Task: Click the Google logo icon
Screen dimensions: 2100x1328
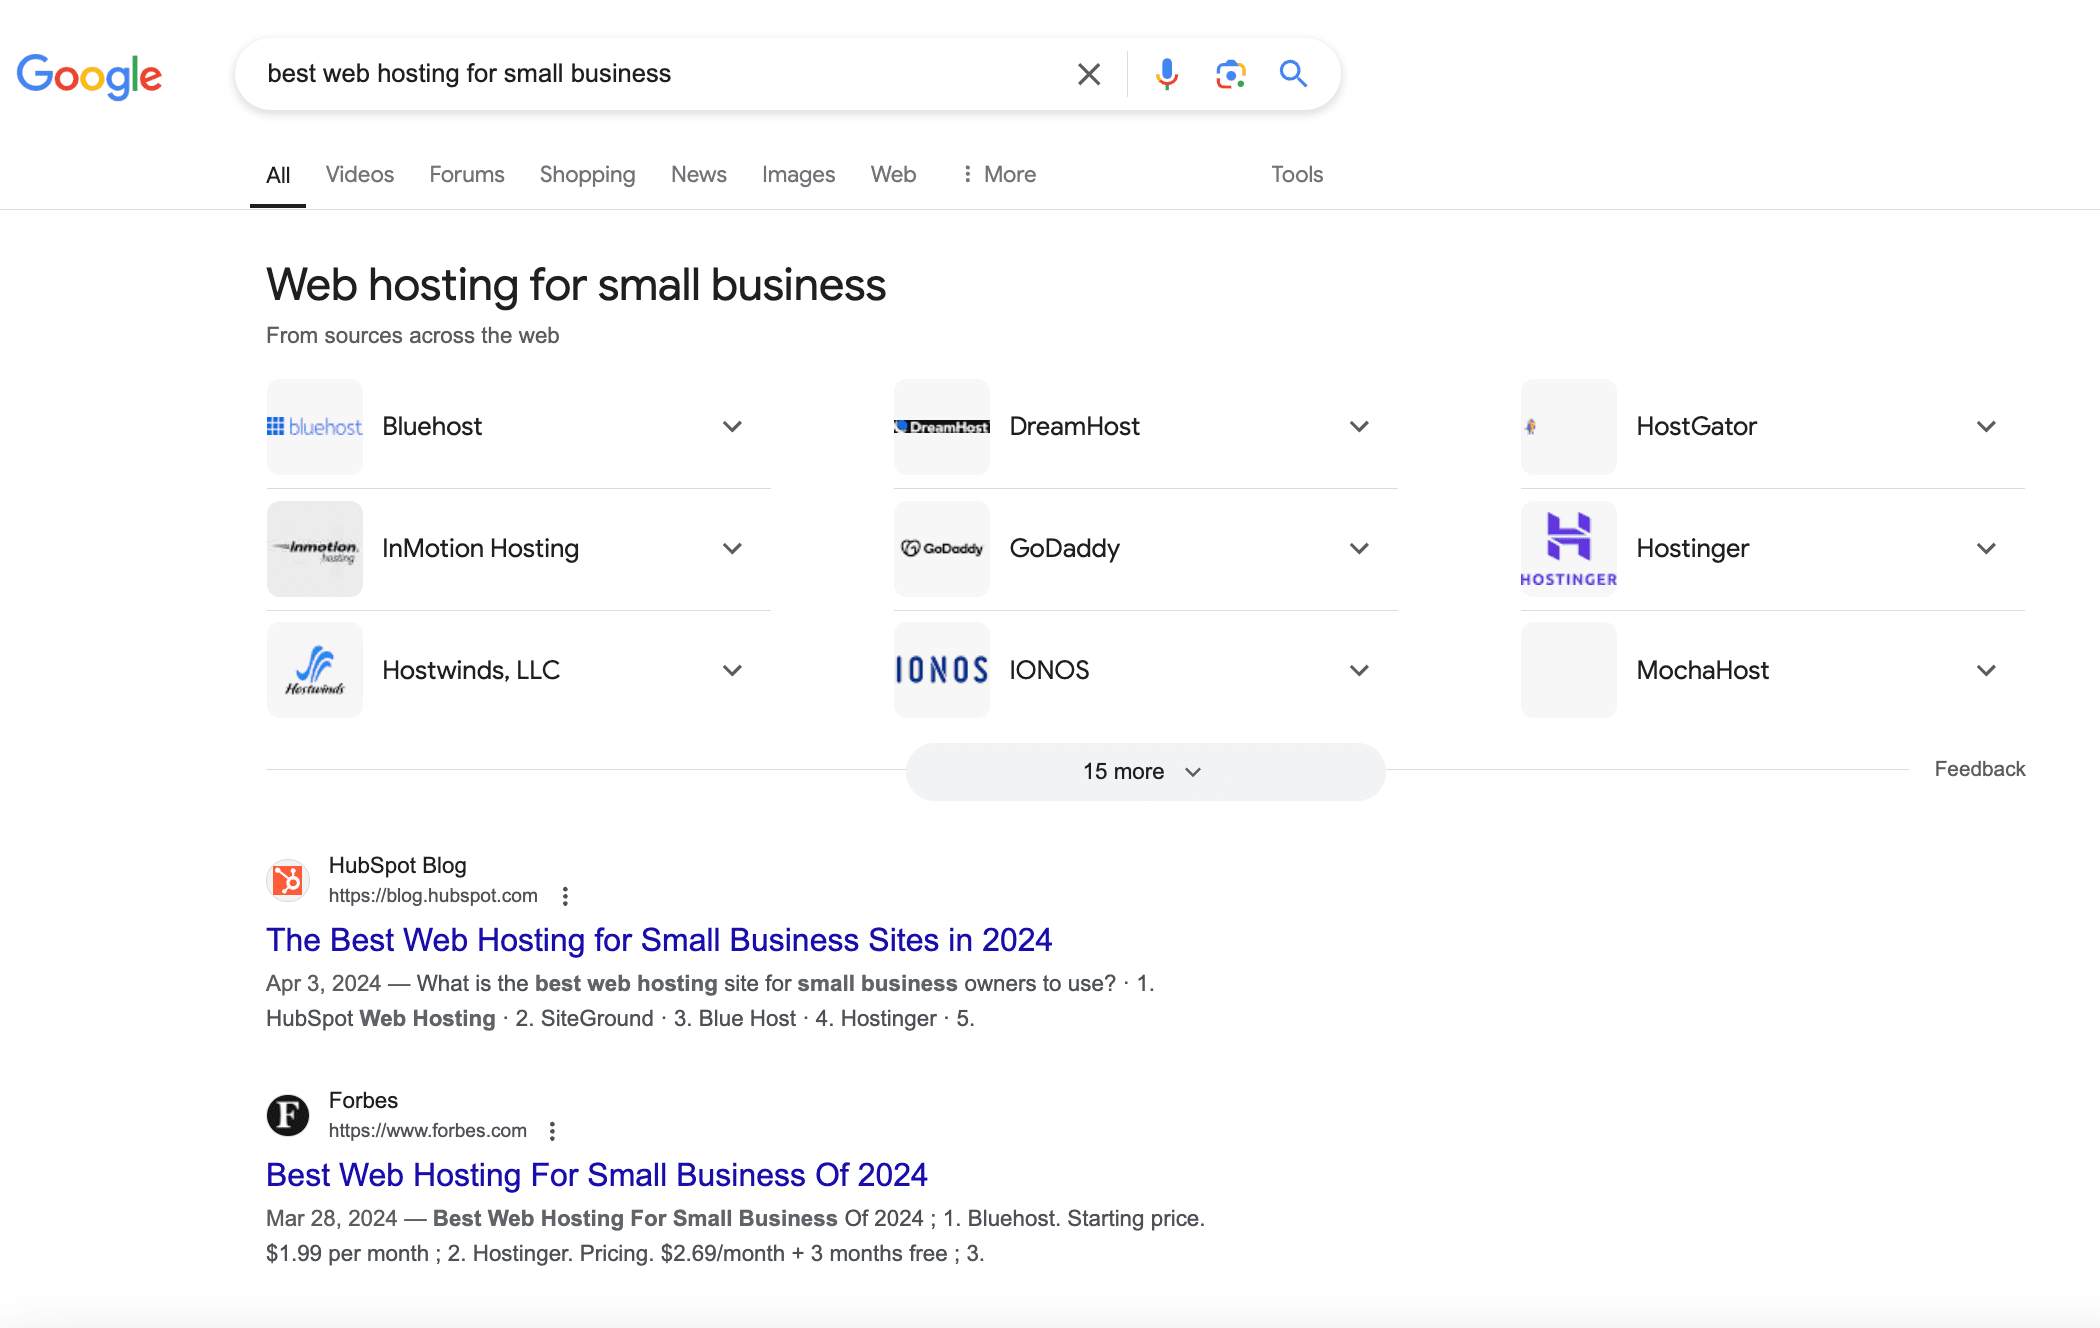Action: [x=89, y=72]
